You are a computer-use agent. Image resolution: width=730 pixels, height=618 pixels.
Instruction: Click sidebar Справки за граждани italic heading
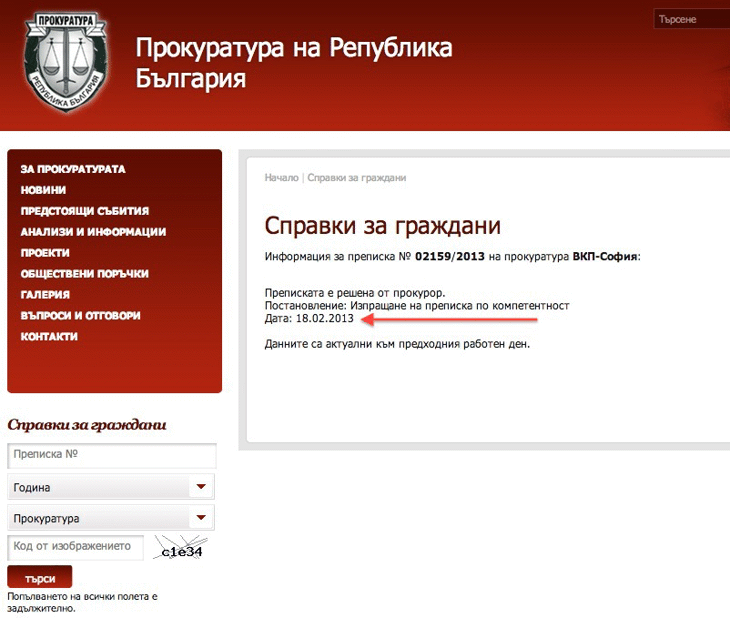click(x=87, y=425)
